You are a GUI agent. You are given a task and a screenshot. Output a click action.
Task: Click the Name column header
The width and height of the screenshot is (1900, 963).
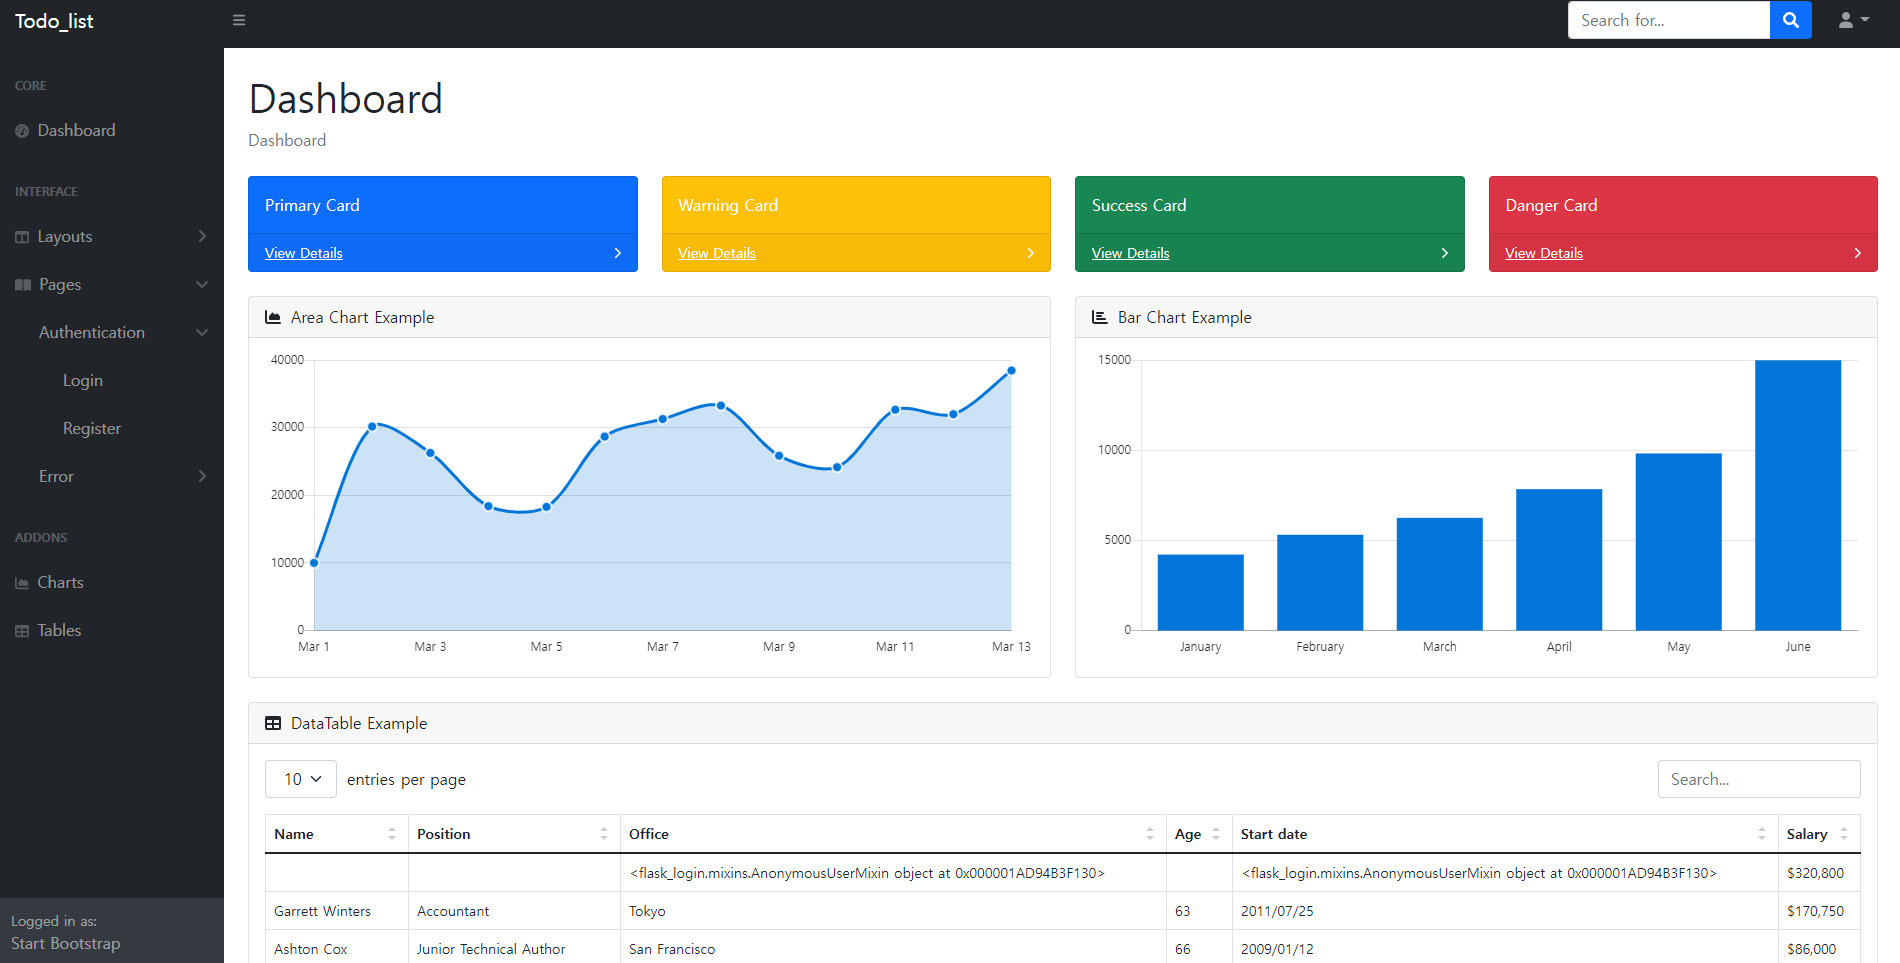[336, 834]
